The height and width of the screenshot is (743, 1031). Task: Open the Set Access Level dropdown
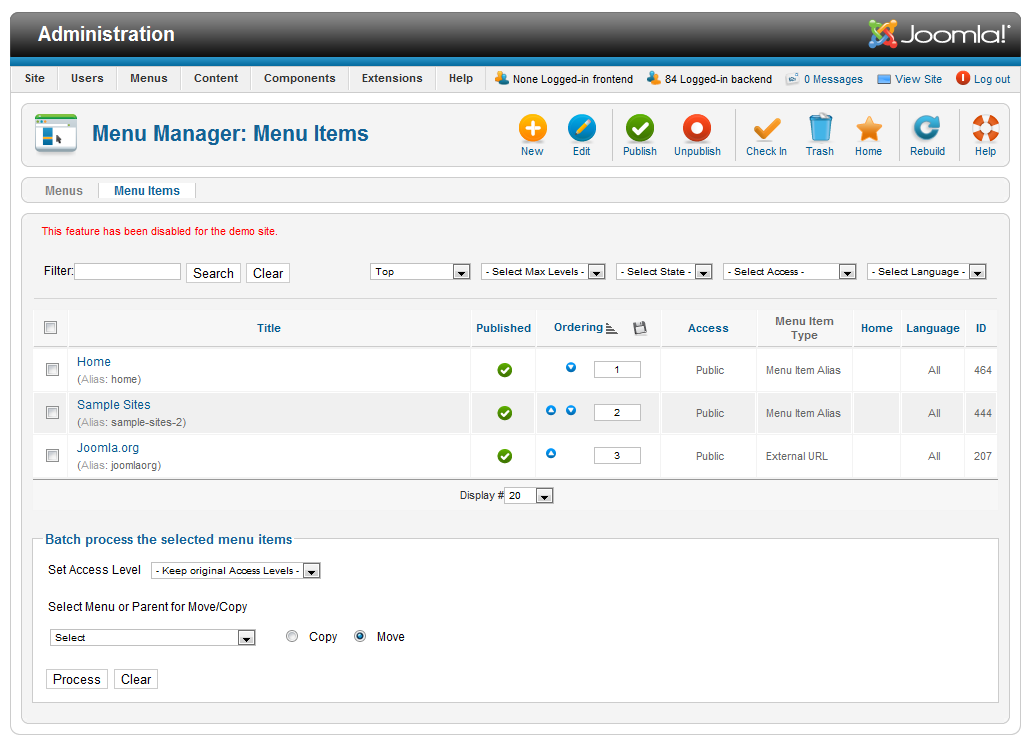coord(235,571)
